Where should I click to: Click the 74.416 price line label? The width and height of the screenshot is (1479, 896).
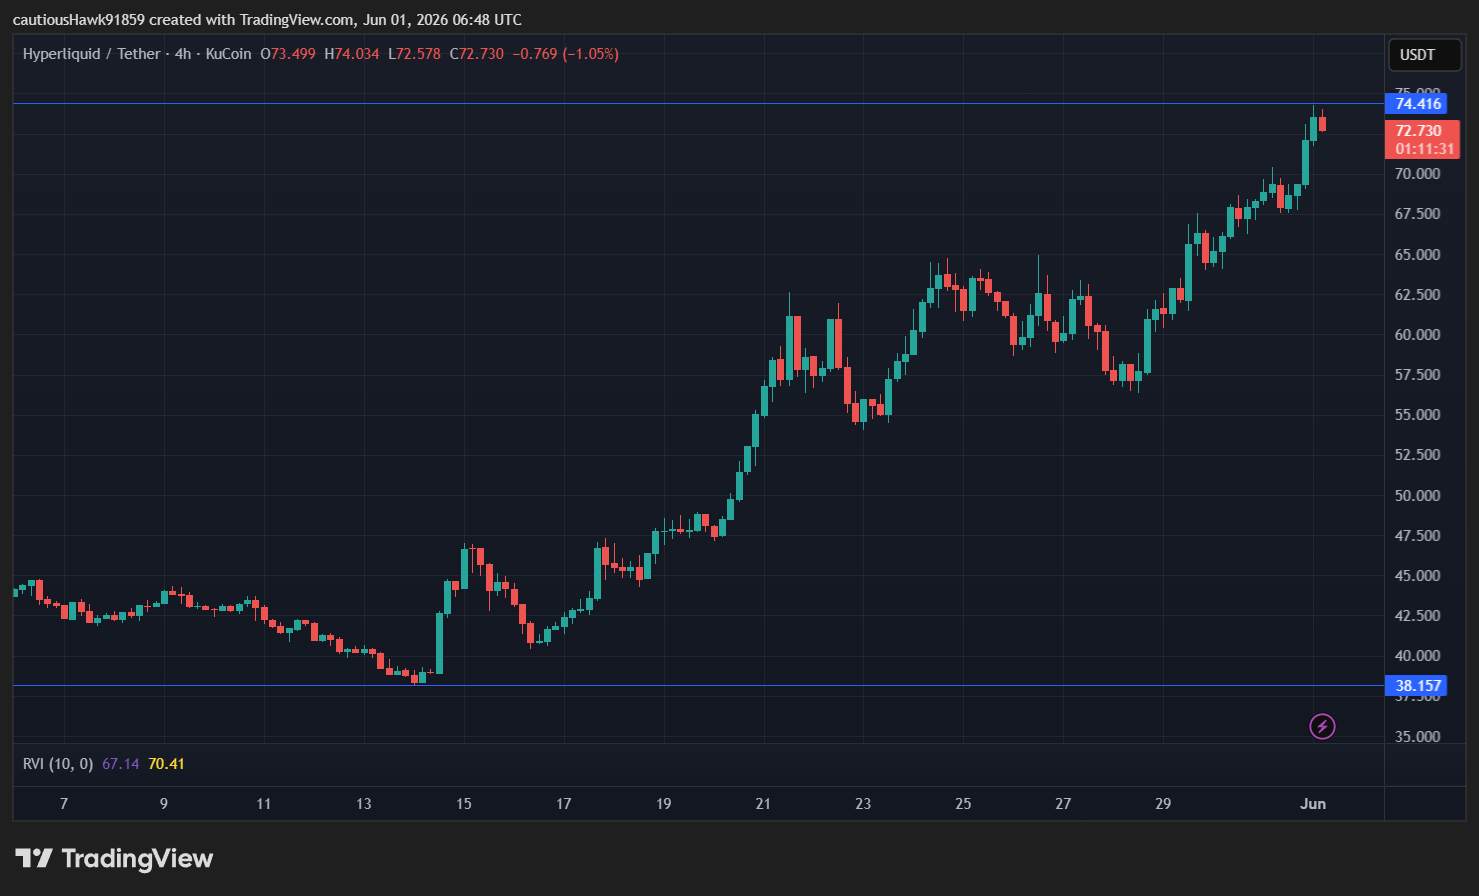pyautogui.click(x=1417, y=104)
